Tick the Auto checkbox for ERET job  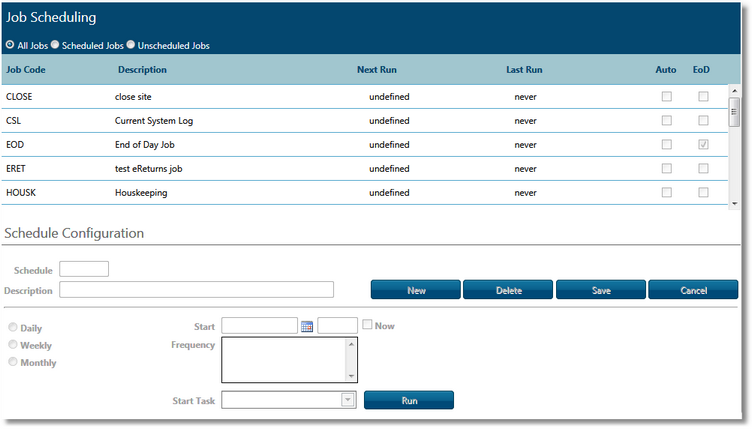click(x=667, y=168)
